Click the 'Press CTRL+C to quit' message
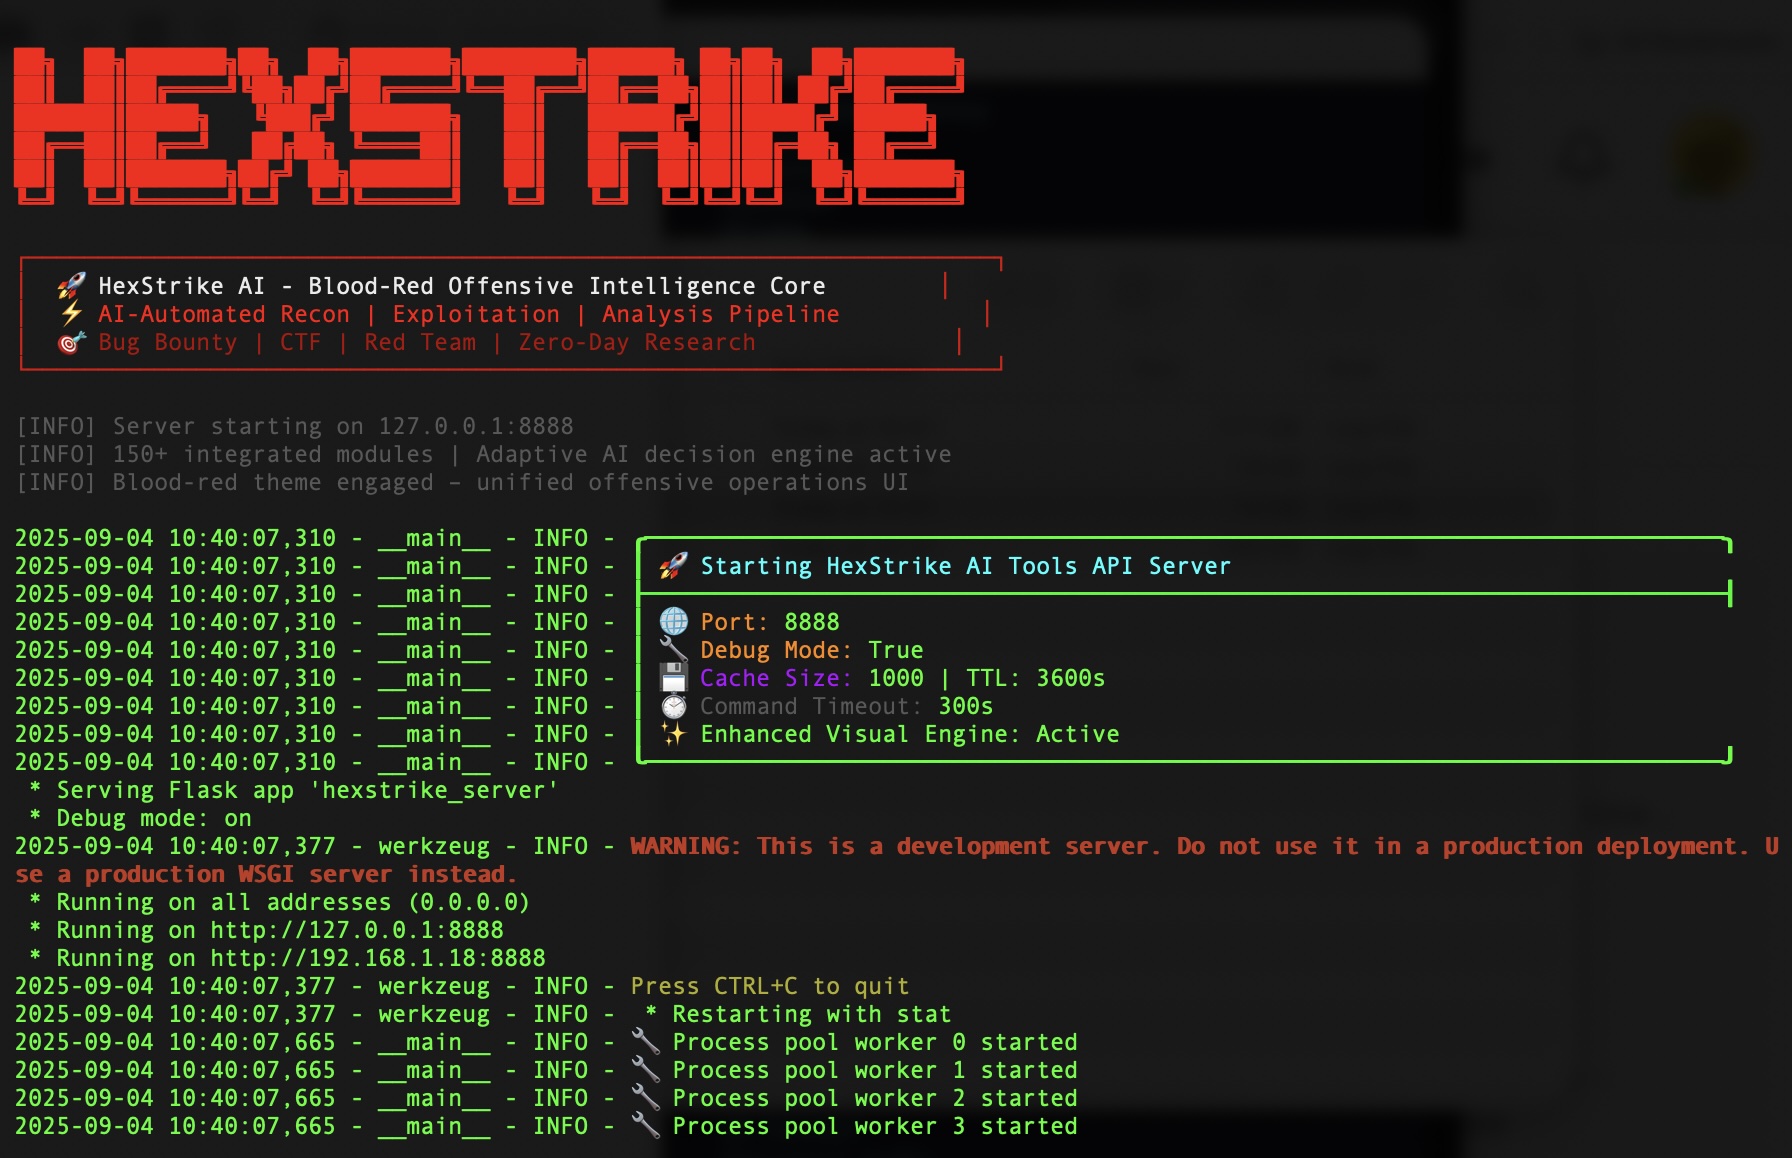The image size is (1792, 1158). [769, 986]
